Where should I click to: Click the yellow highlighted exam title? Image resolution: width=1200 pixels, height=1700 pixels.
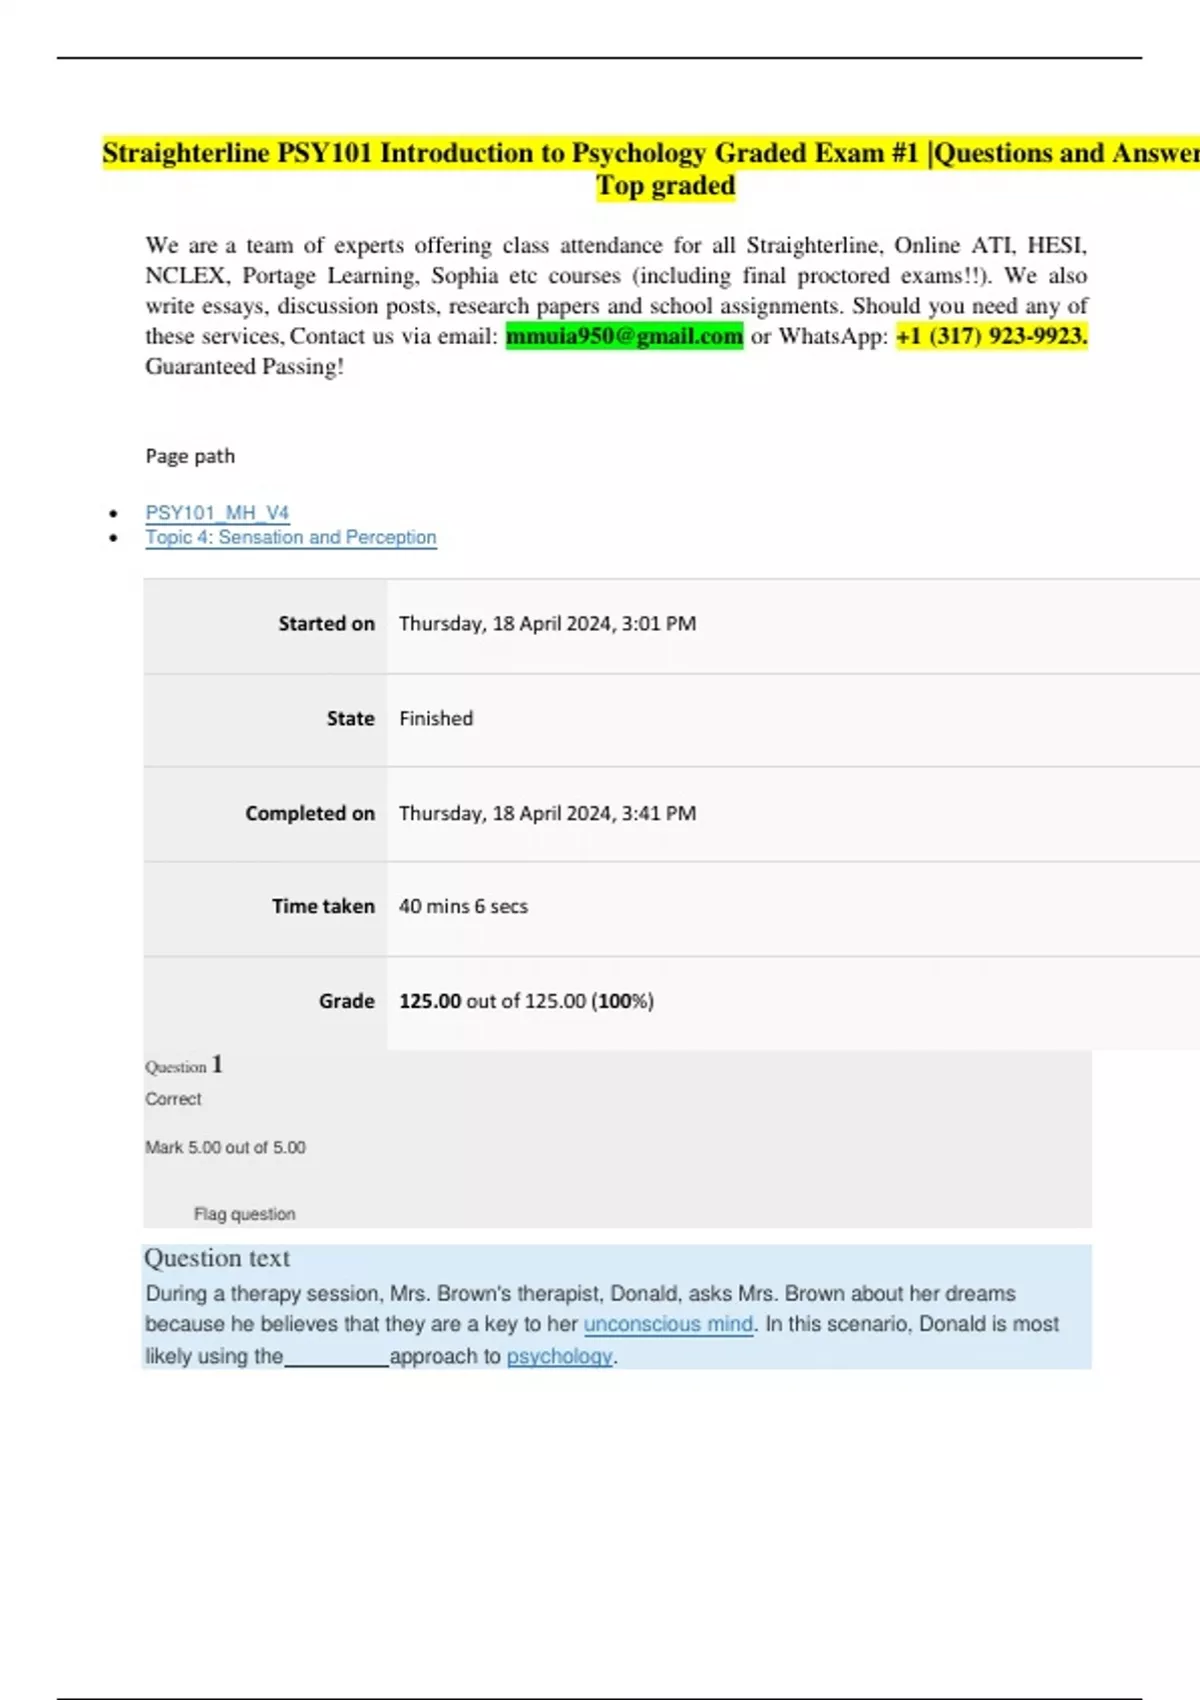coord(650,153)
